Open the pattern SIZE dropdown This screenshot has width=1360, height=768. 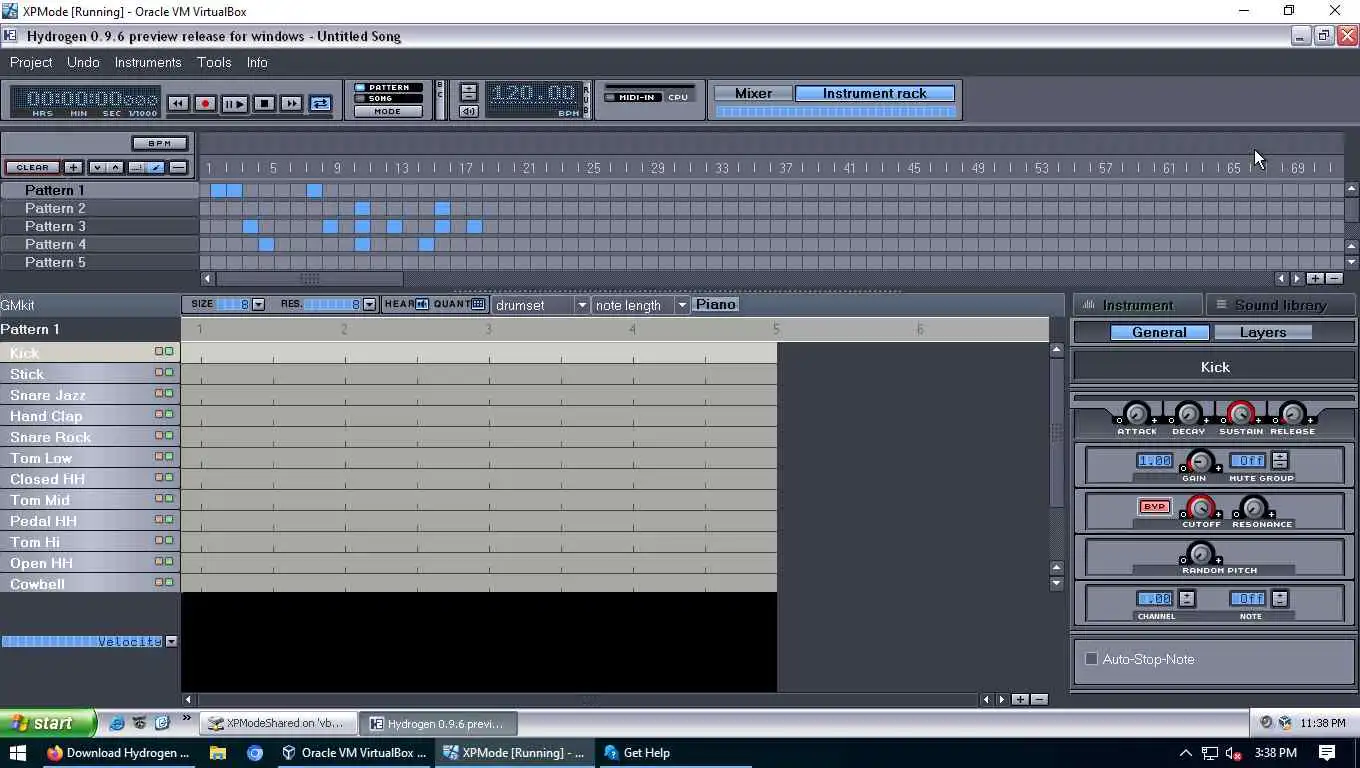(x=259, y=304)
